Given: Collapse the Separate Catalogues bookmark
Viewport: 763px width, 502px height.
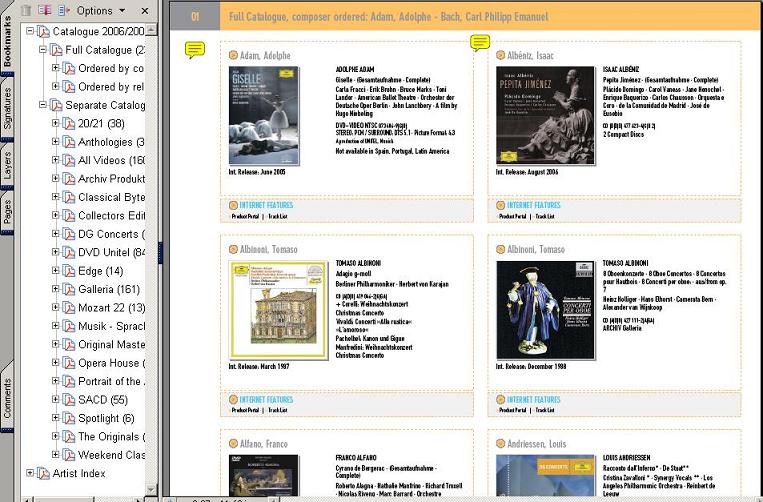Looking at the screenshot, I should pos(43,105).
